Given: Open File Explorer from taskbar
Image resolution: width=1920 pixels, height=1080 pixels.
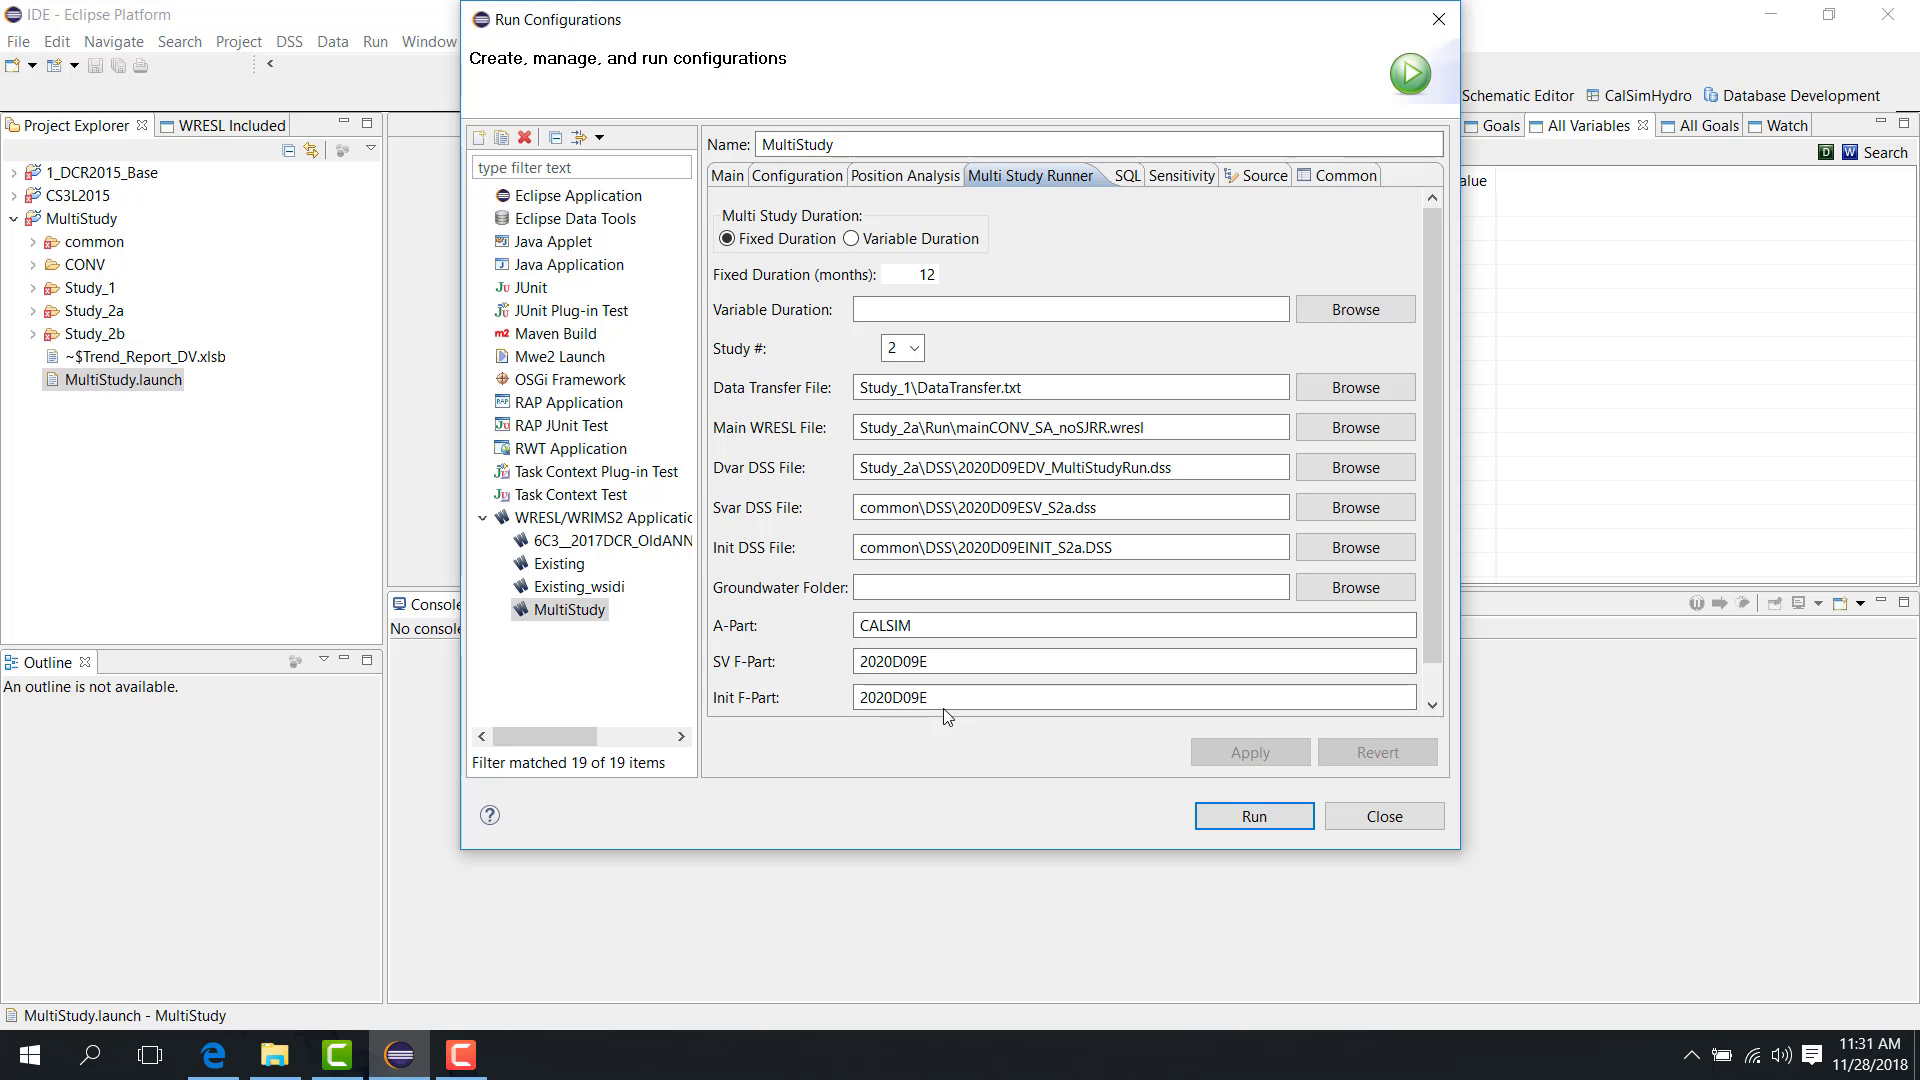Looking at the screenshot, I should tap(275, 1055).
